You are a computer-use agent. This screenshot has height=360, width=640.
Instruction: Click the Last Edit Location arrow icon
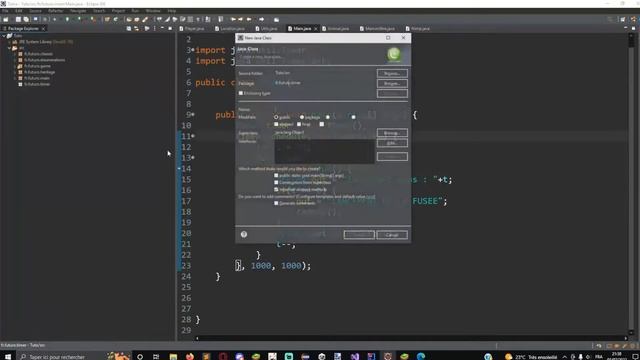click(x=233, y=19)
